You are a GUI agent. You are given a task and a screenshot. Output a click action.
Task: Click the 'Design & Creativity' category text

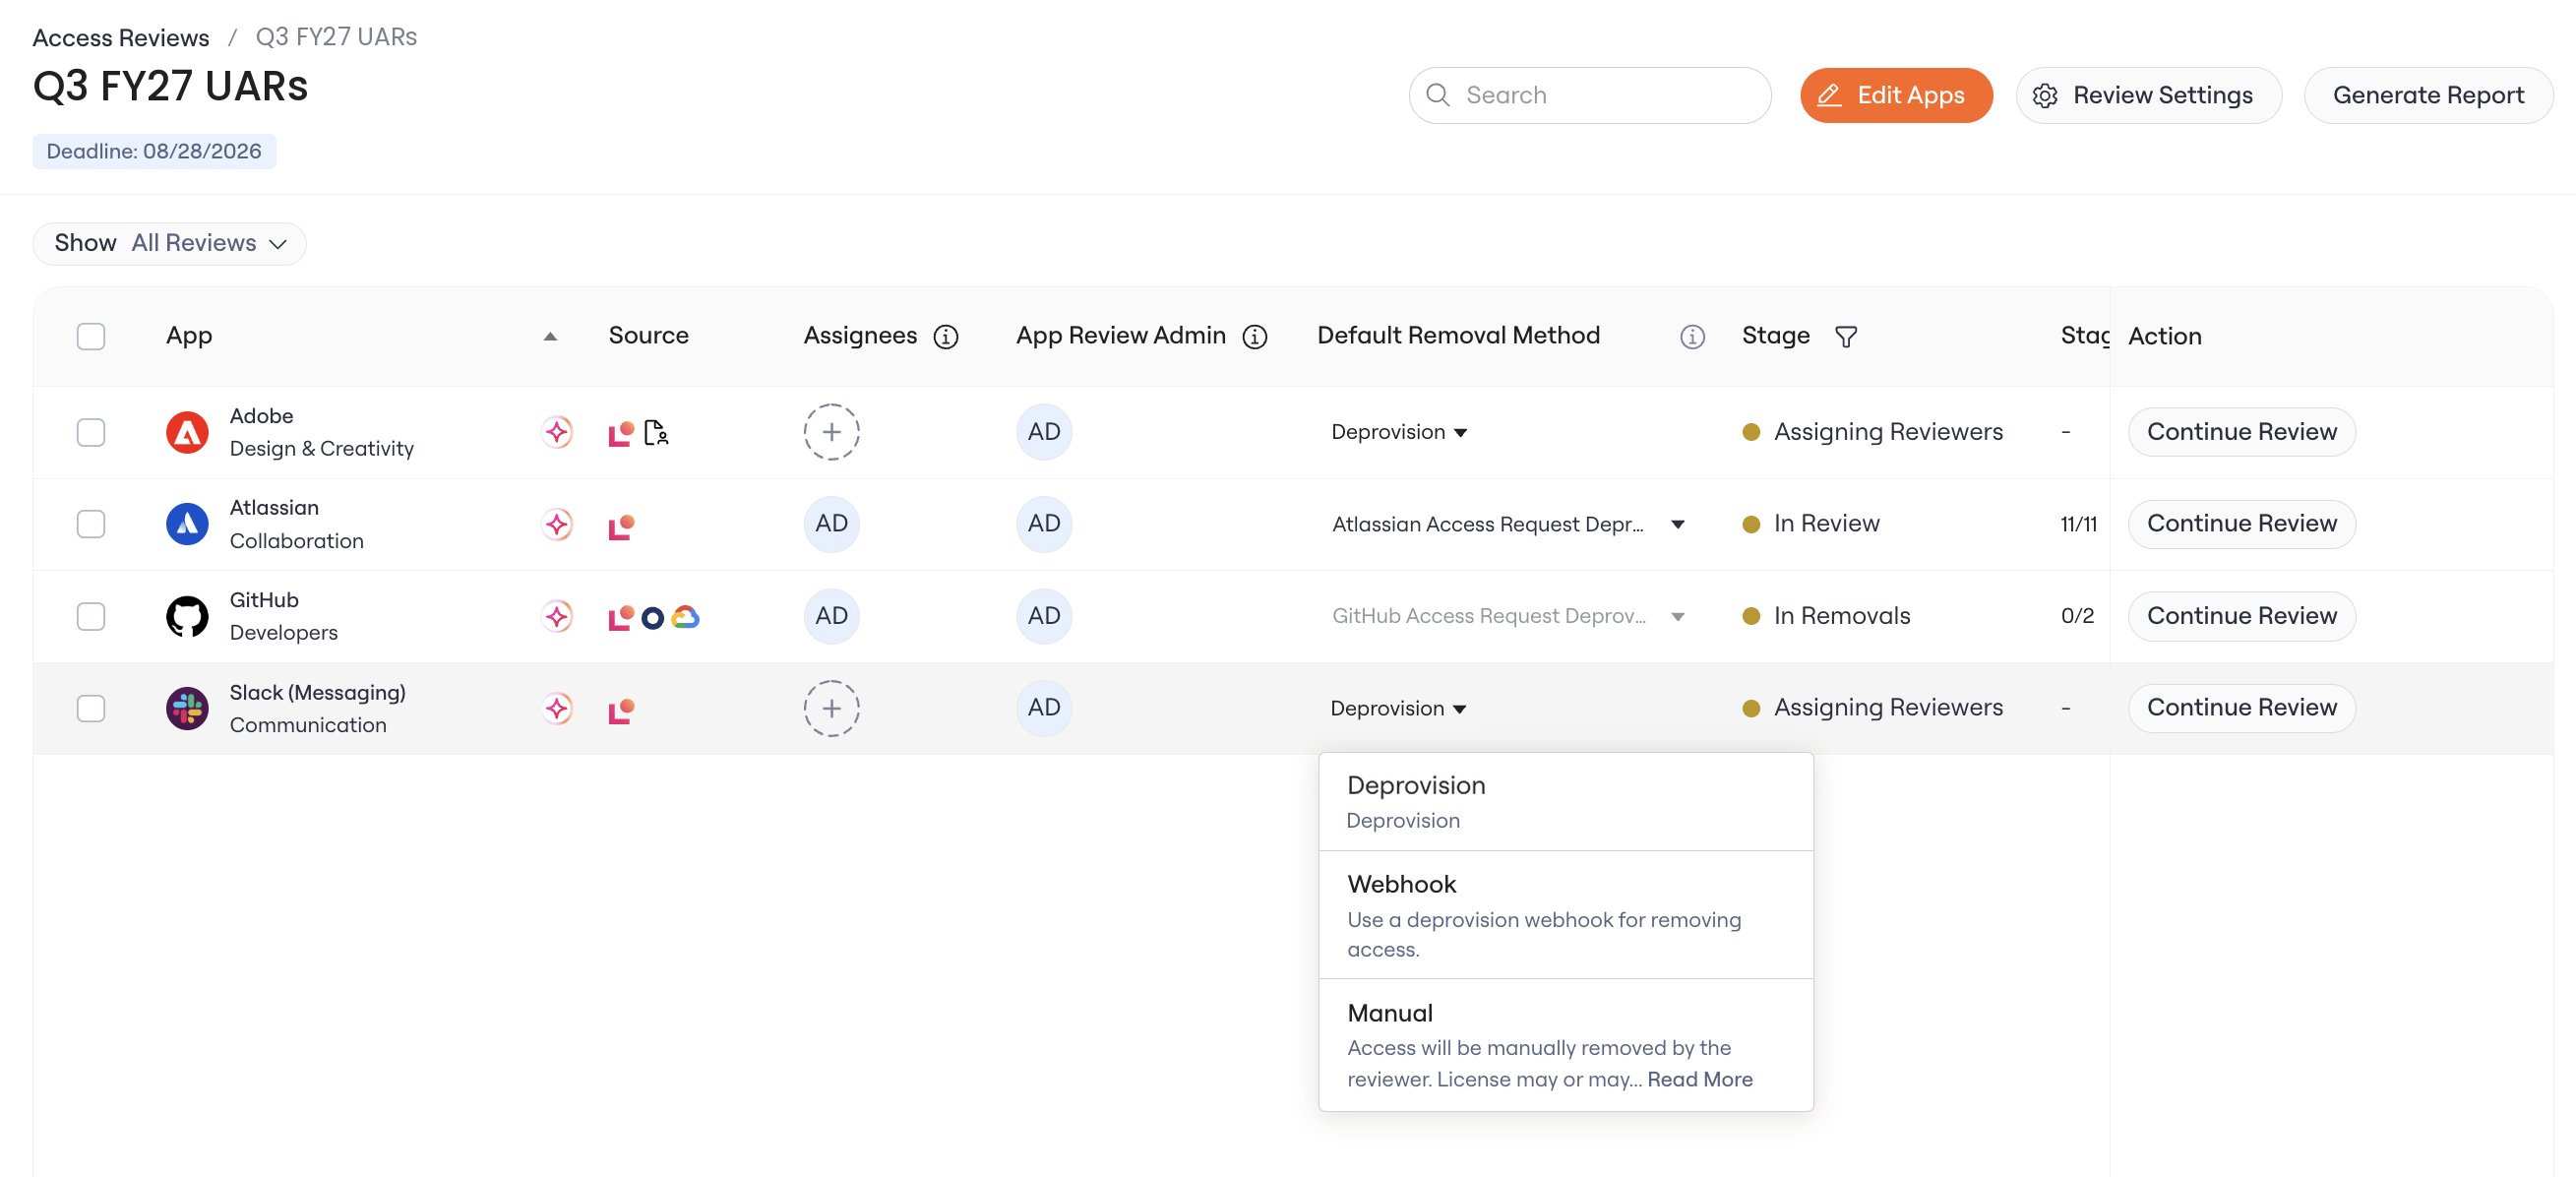pos(321,449)
